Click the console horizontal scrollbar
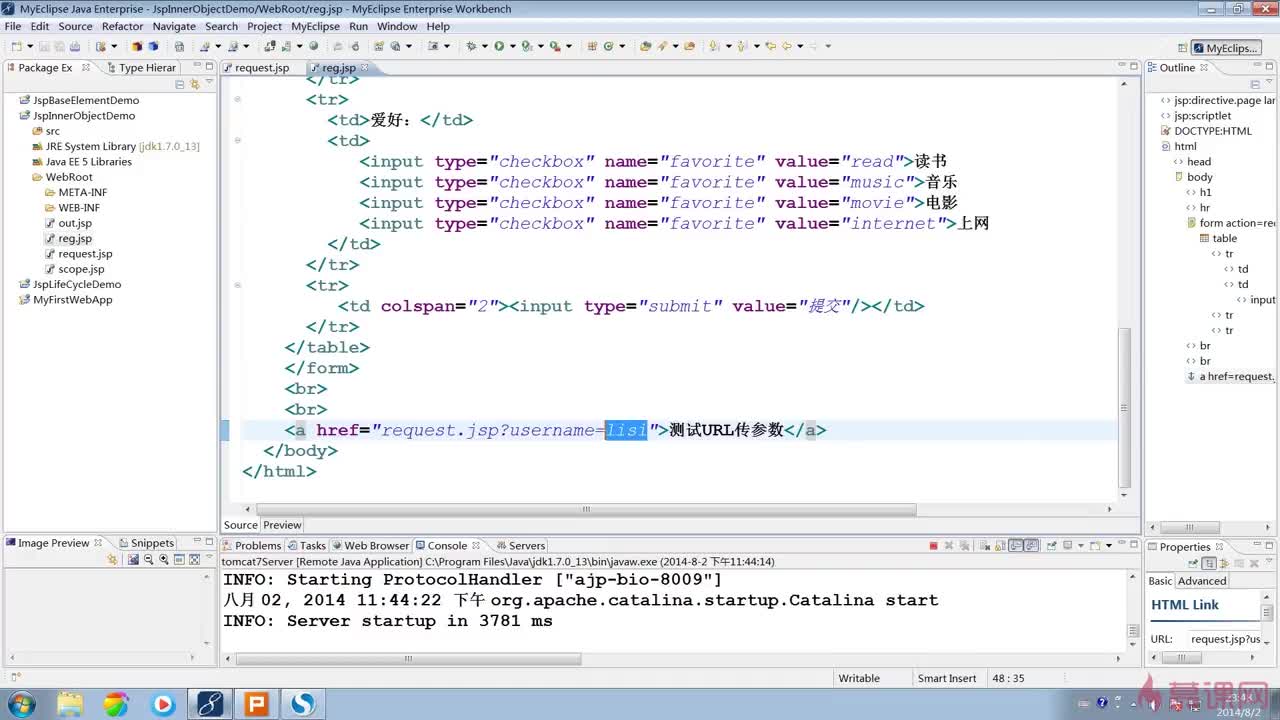The image size is (1280, 720). [408, 659]
